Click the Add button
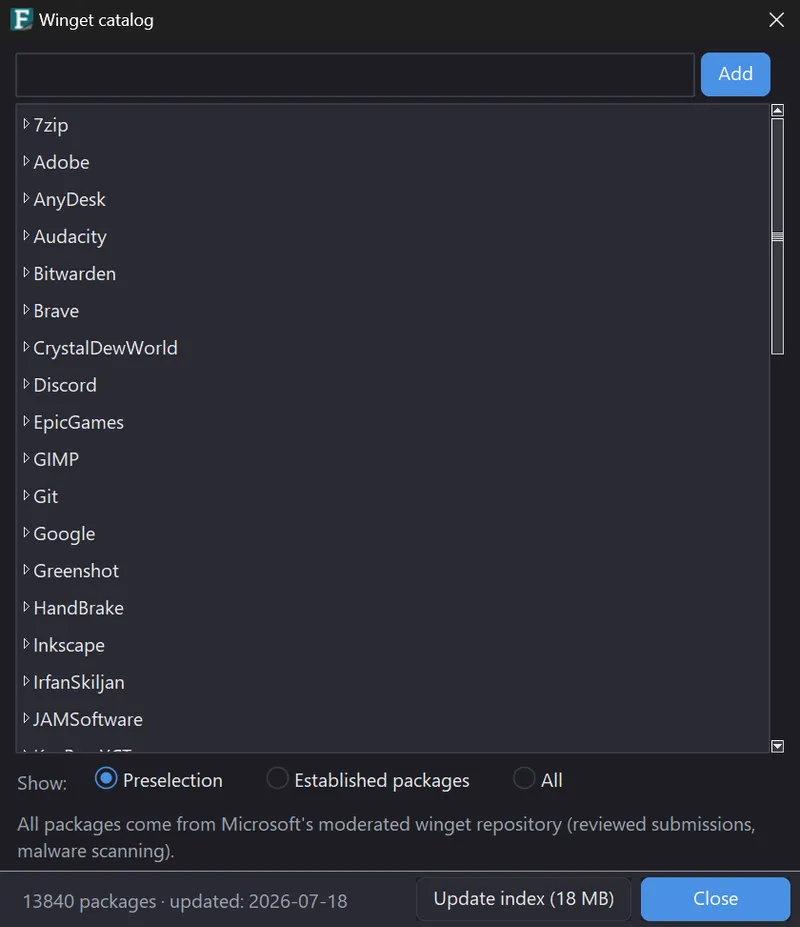800x927 pixels. (736, 74)
